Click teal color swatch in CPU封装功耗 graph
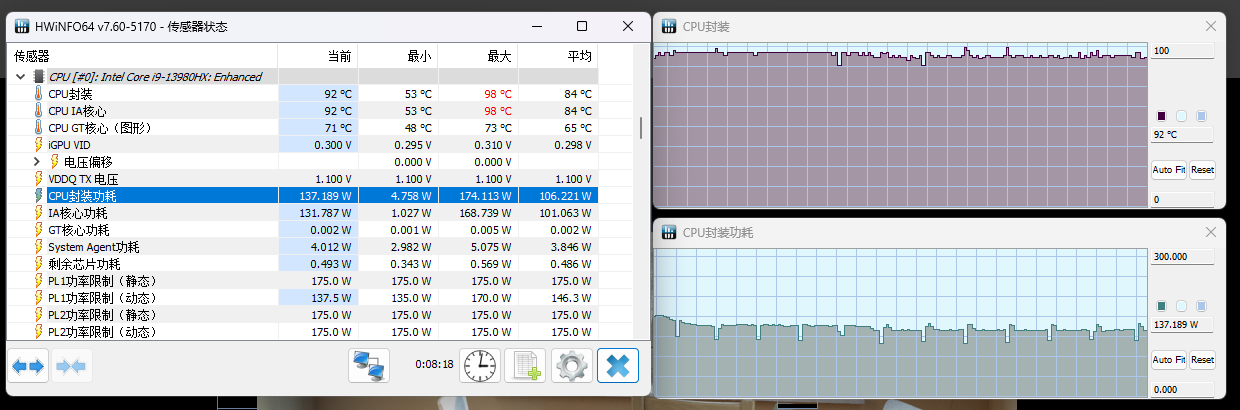This screenshot has height=410, width=1240. point(1162,306)
